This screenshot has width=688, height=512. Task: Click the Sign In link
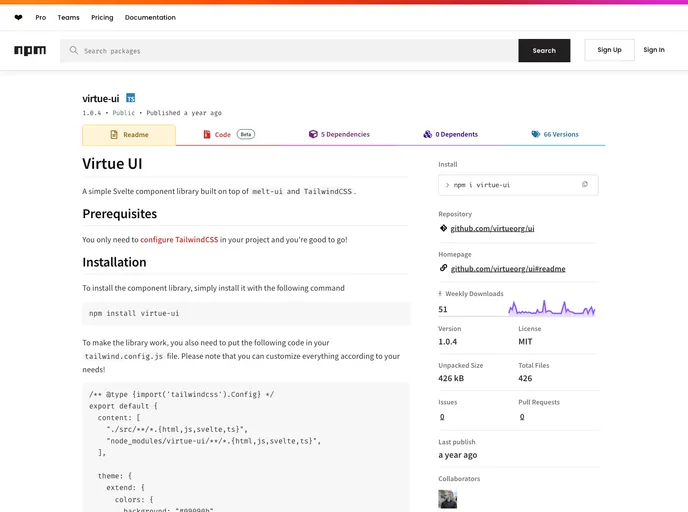point(654,50)
